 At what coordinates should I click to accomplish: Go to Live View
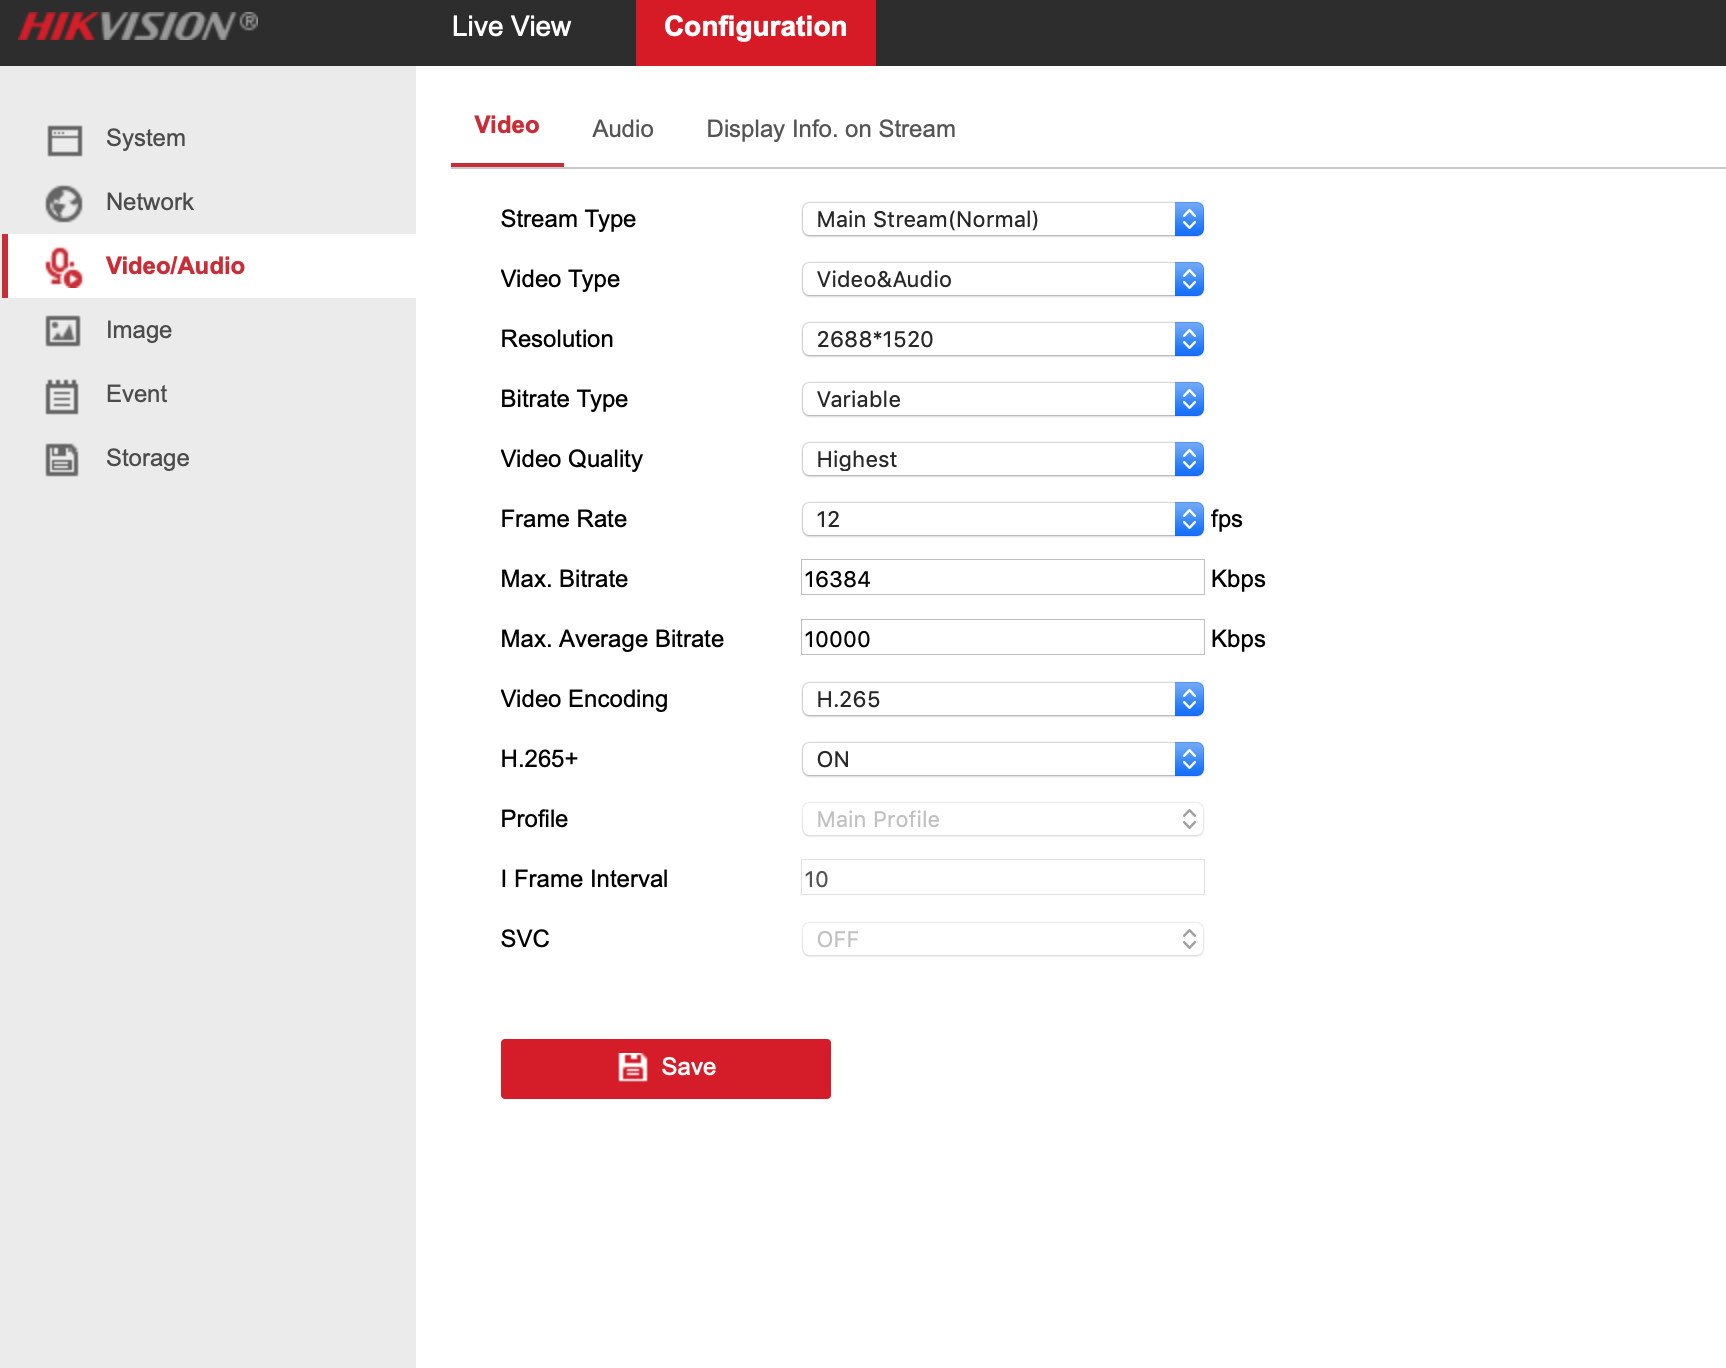[x=511, y=27]
